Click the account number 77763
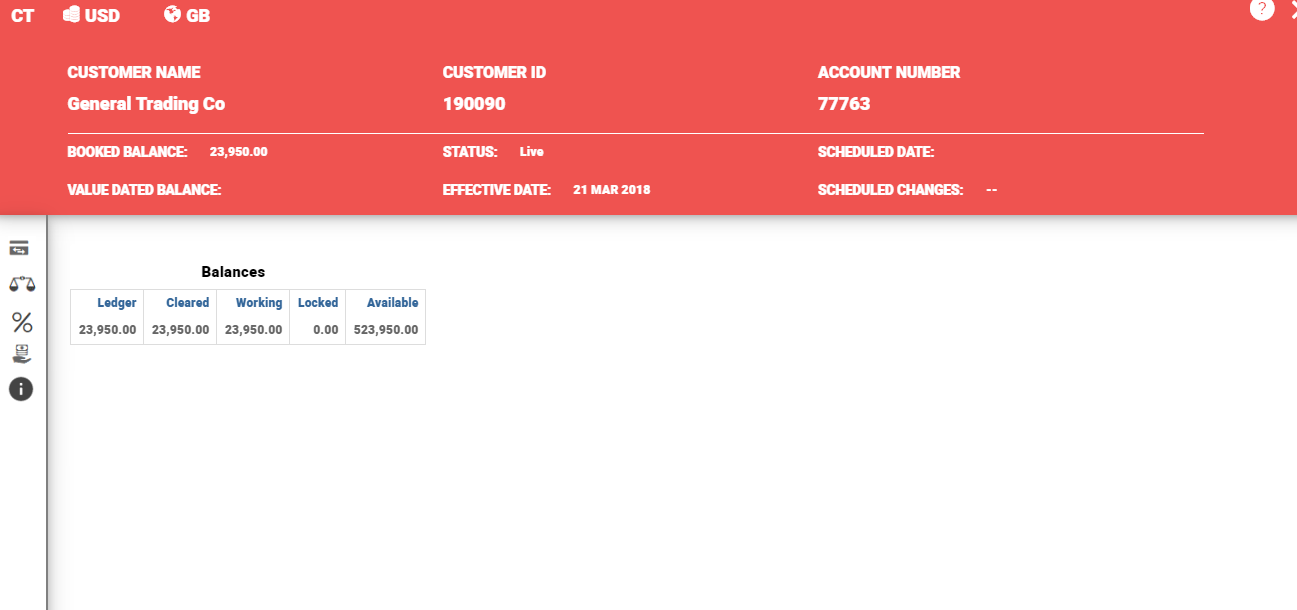The image size is (1297, 610). coord(844,104)
